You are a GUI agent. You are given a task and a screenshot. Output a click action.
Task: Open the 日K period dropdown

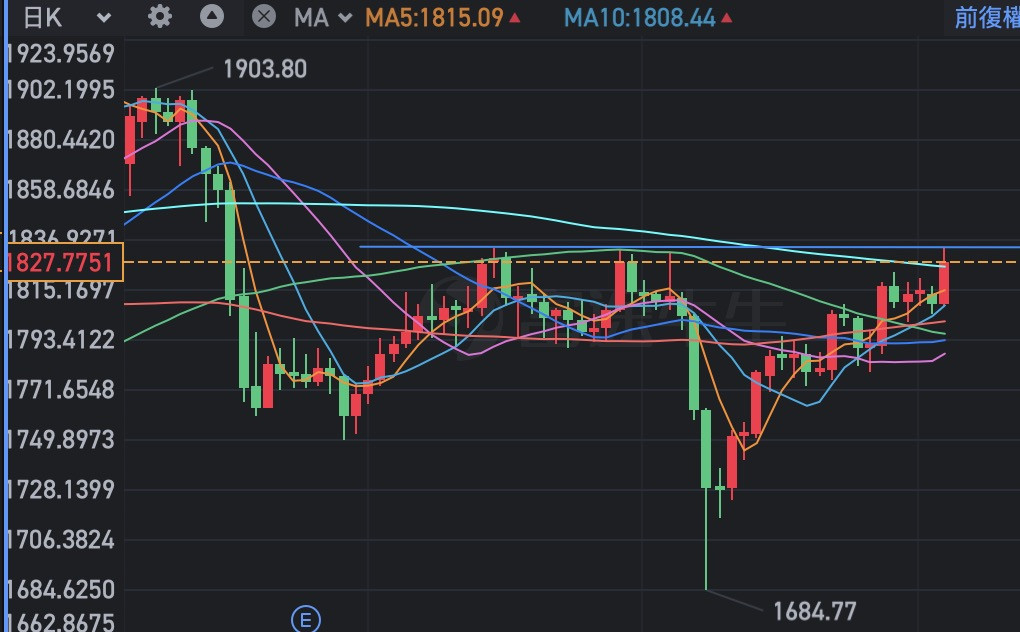point(66,18)
